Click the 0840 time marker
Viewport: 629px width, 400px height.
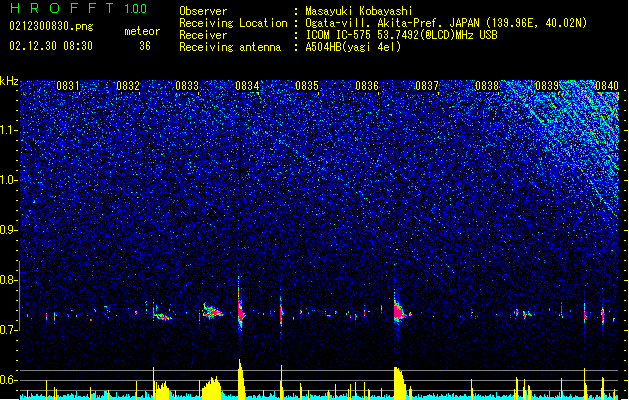(x=607, y=86)
